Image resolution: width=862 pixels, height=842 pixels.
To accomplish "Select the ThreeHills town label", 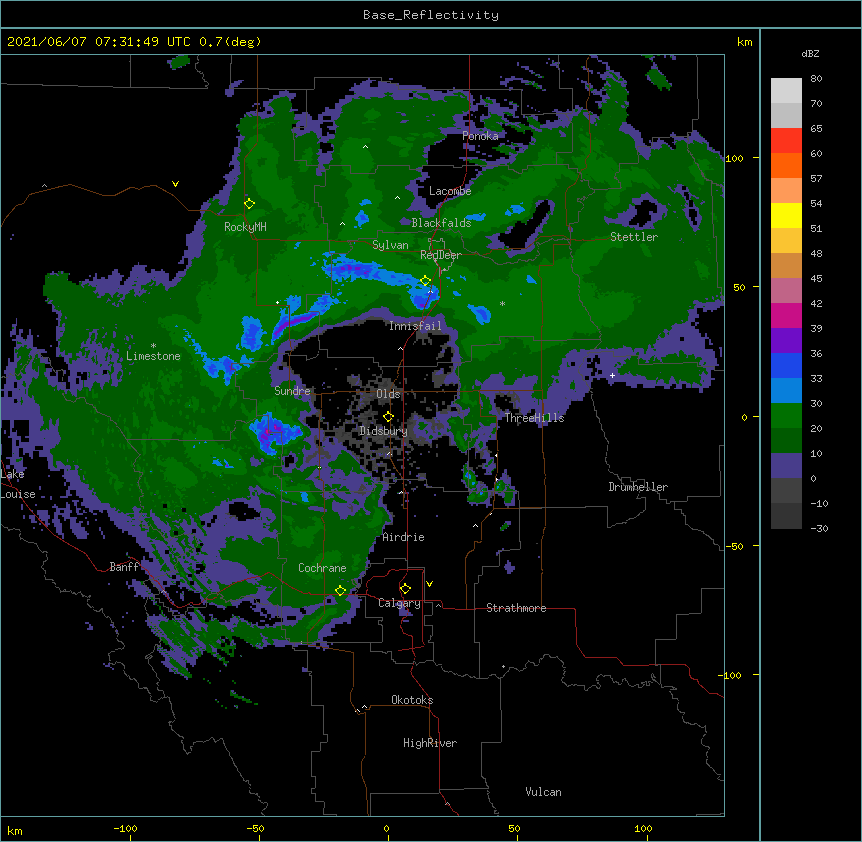I will tap(534, 418).
